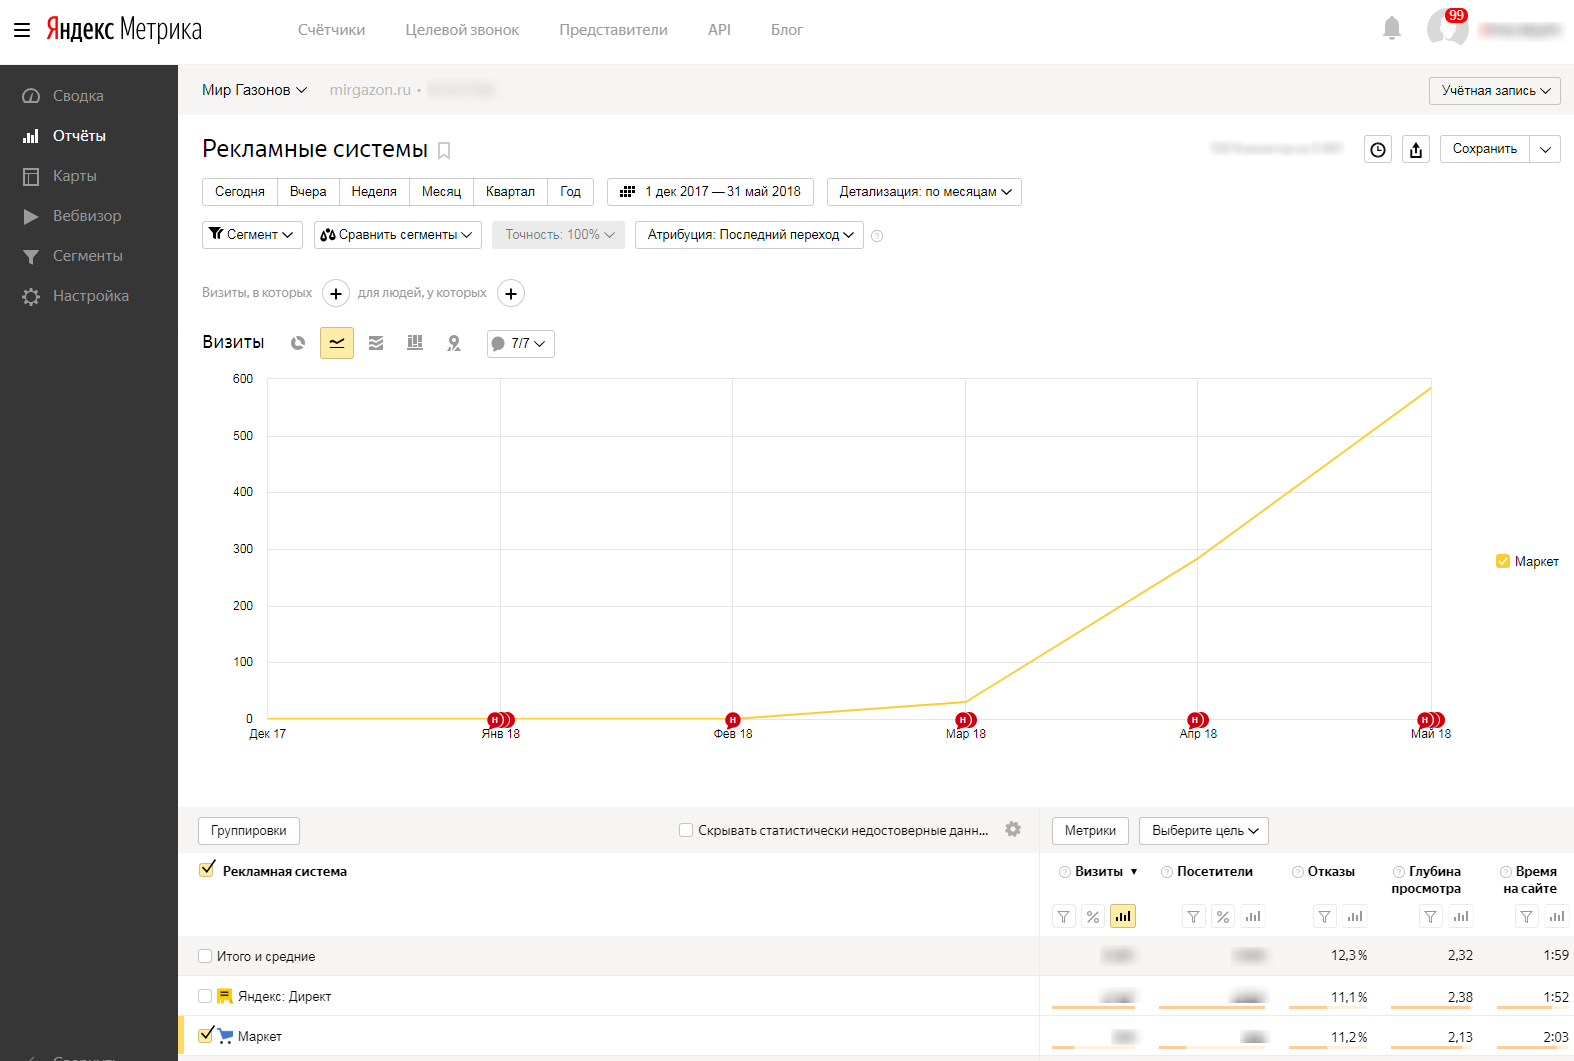Viewport: 1574px width, 1061px height.
Task: Toggle the Рекламная система header checkbox
Action: pyautogui.click(x=207, y=870)
